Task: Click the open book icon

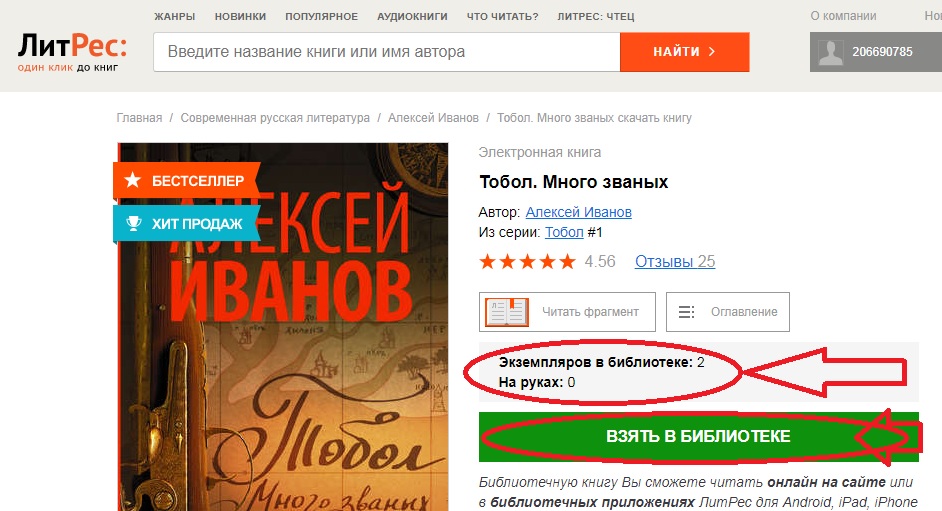Action: tap(507, 312)
